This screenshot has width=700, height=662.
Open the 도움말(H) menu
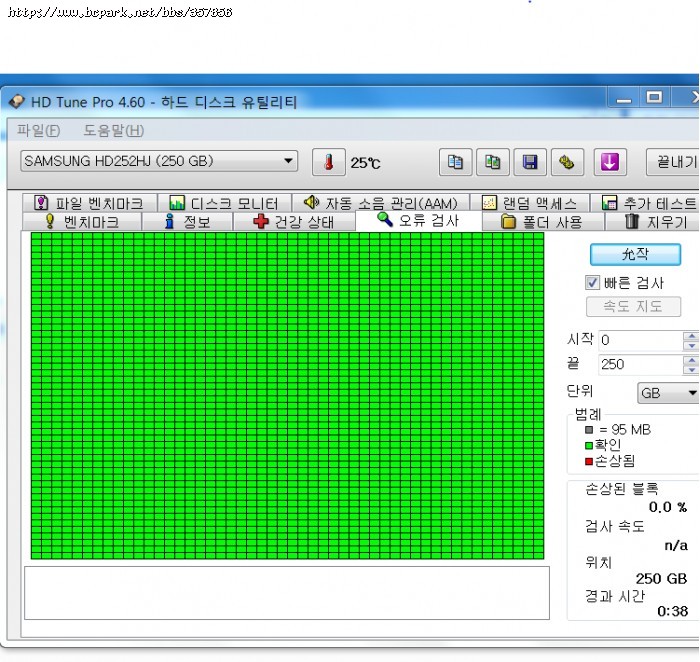[113, 130]
